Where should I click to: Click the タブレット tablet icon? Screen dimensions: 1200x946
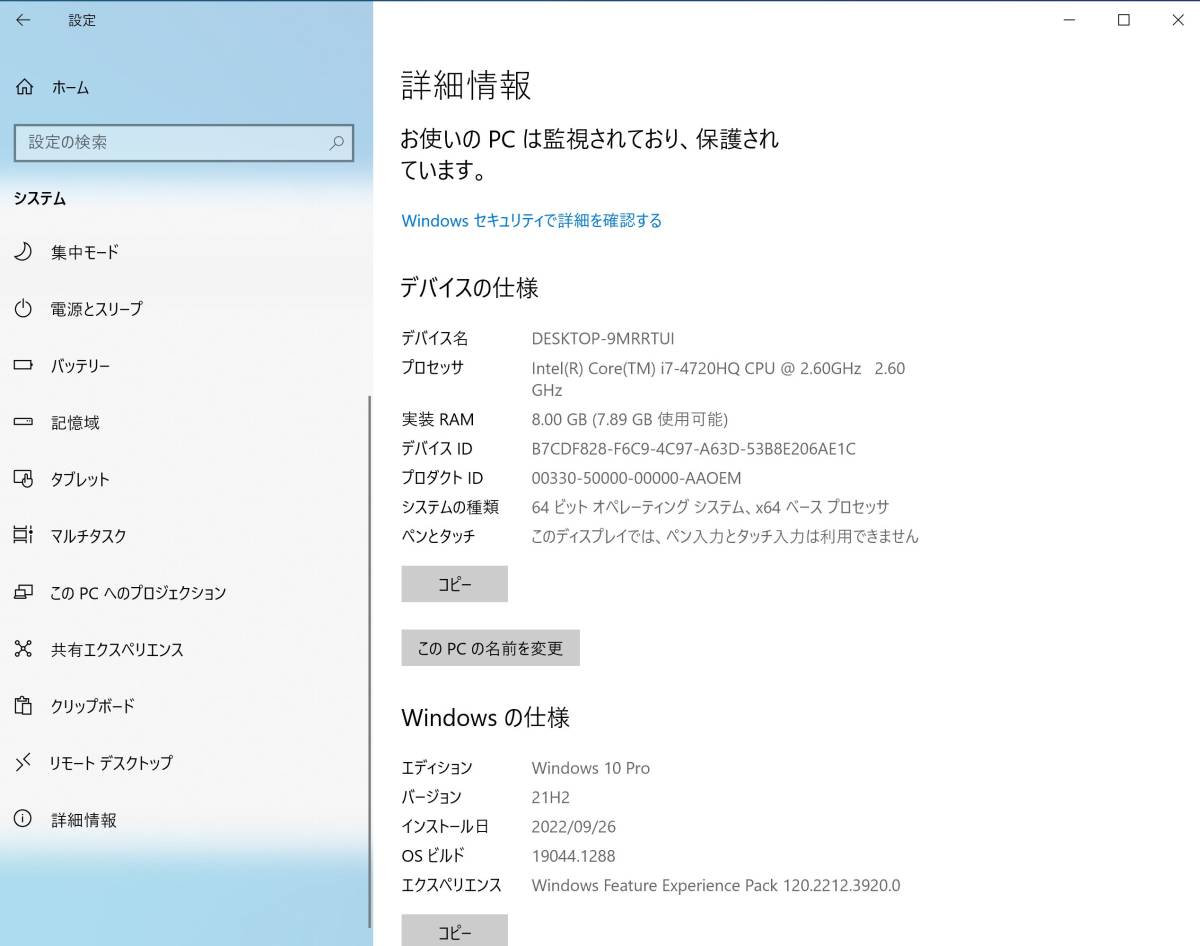click(x=23, y=479)
